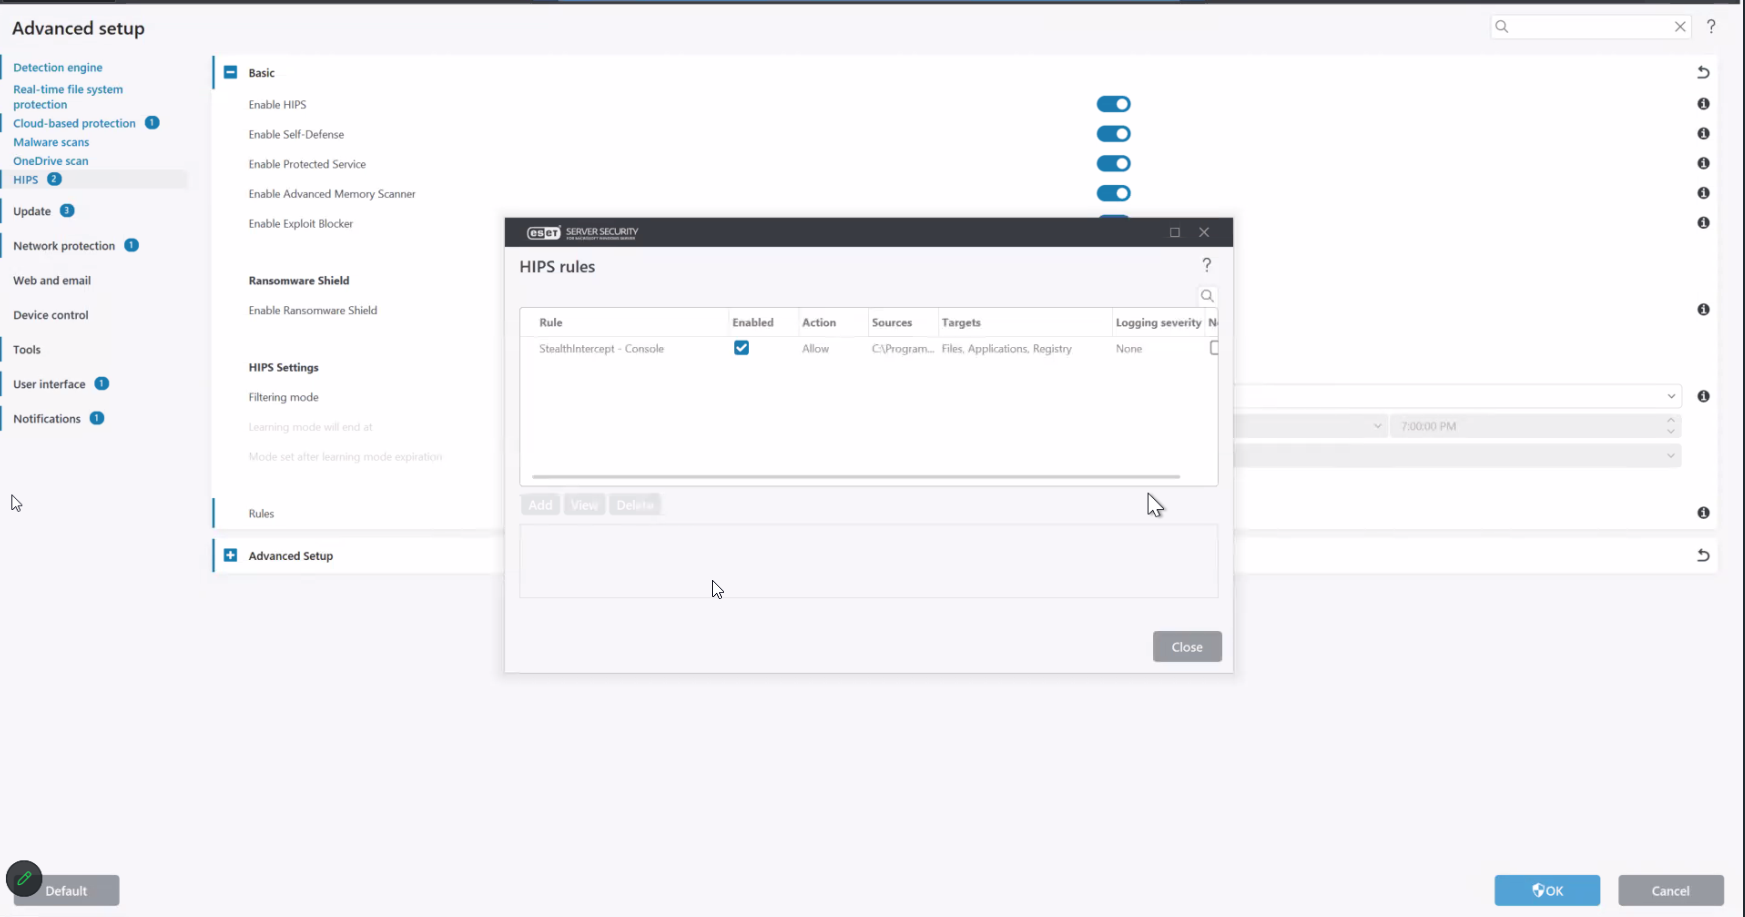This screenshot has height=917, width=1745.
Task: Open Network protection in the sidebar
Action: pyautogui.click(x=64, y=246)
